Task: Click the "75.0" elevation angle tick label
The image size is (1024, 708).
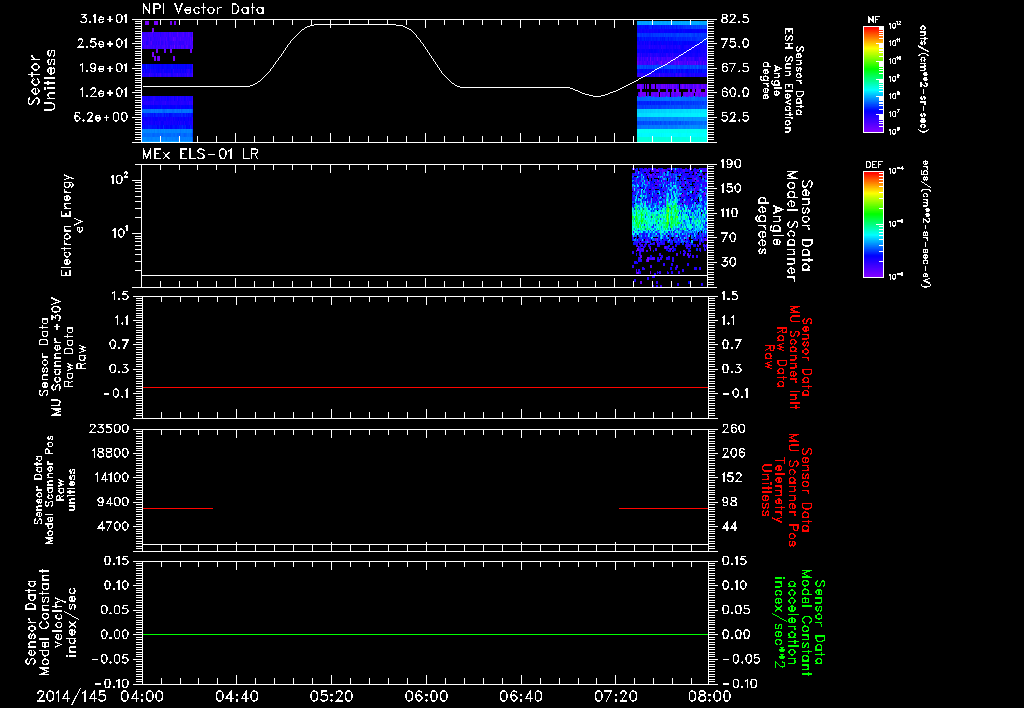Action: pos(736,43)
